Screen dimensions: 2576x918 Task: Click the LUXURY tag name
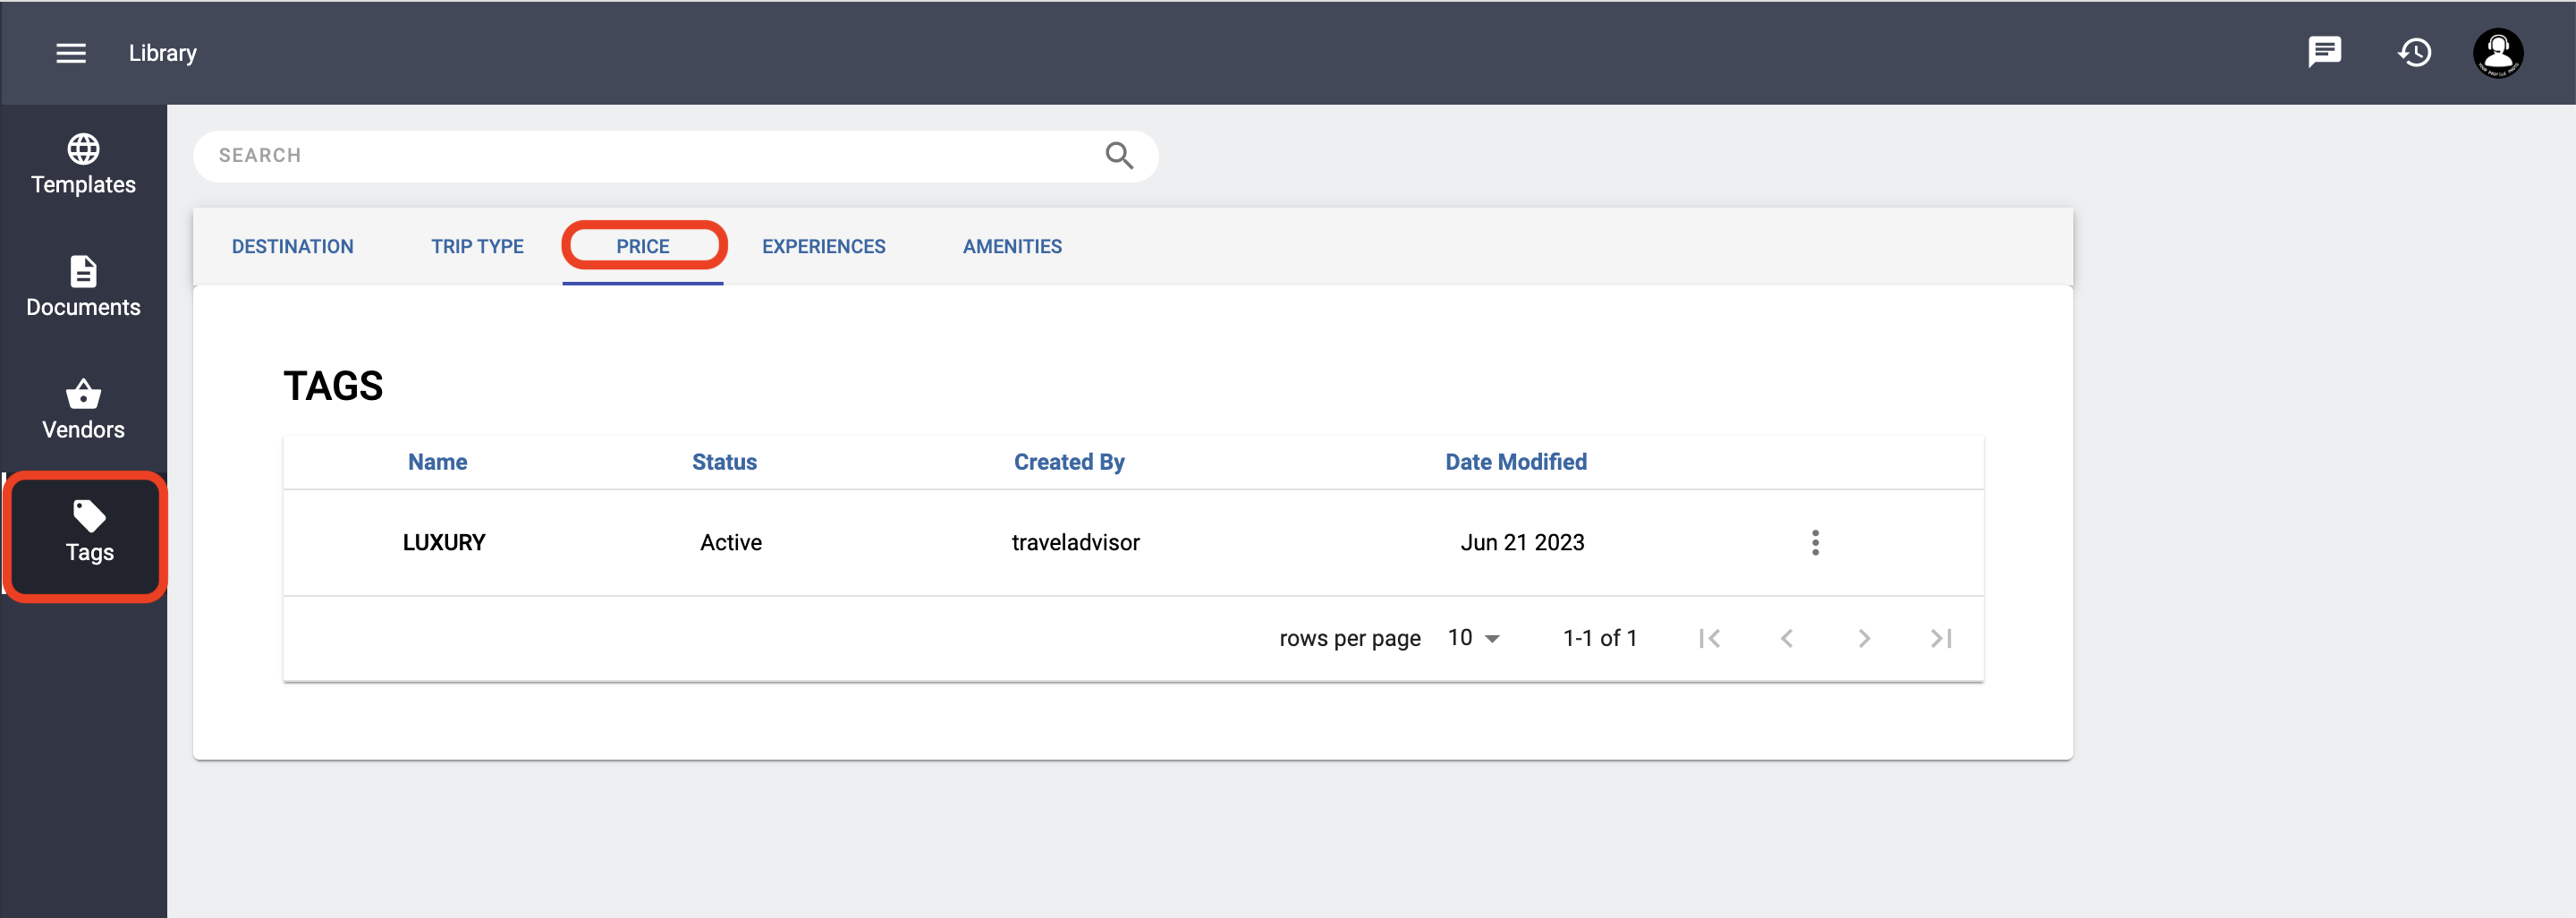coord(444,542)
